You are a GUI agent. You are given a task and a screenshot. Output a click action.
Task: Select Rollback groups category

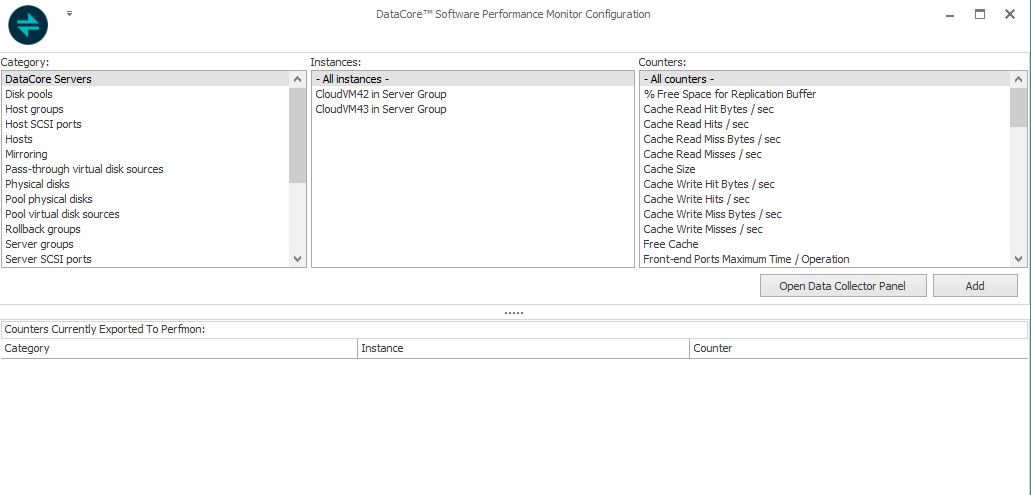[42, 229]
